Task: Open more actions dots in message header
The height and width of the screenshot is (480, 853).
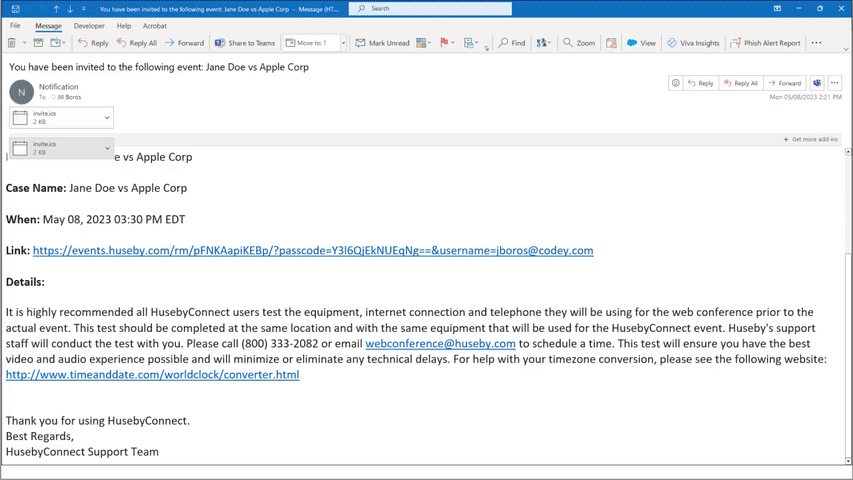Action: coord(835,83)
